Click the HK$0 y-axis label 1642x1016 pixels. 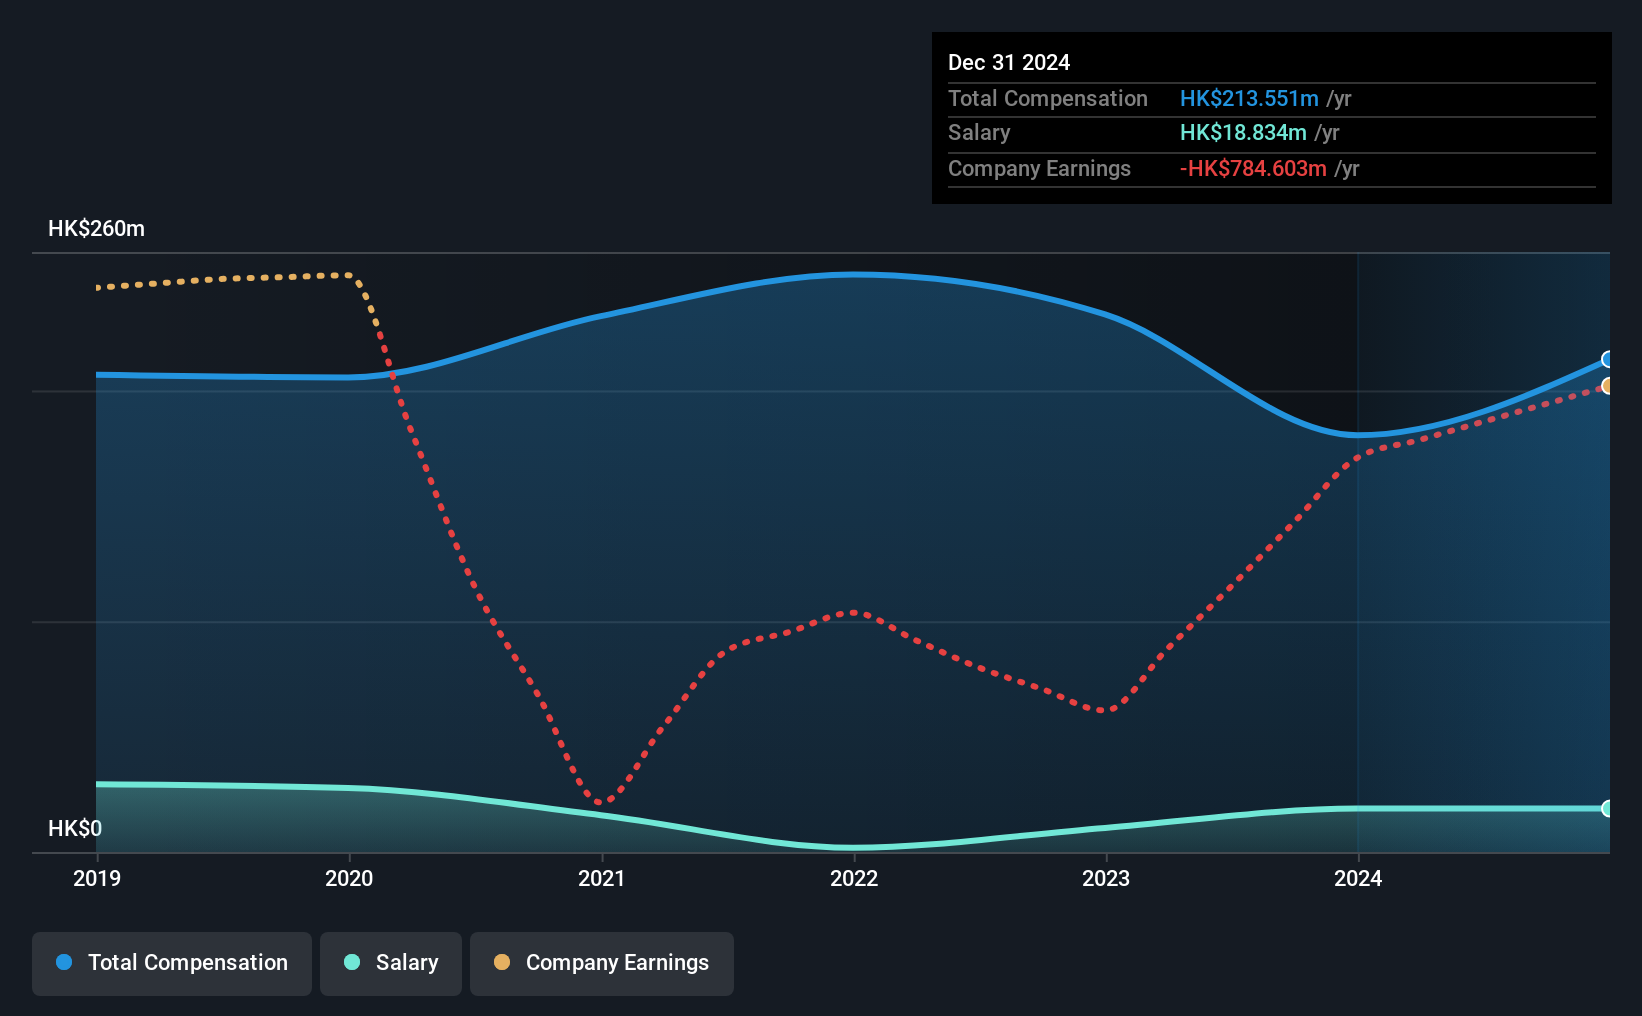point(75,828)
